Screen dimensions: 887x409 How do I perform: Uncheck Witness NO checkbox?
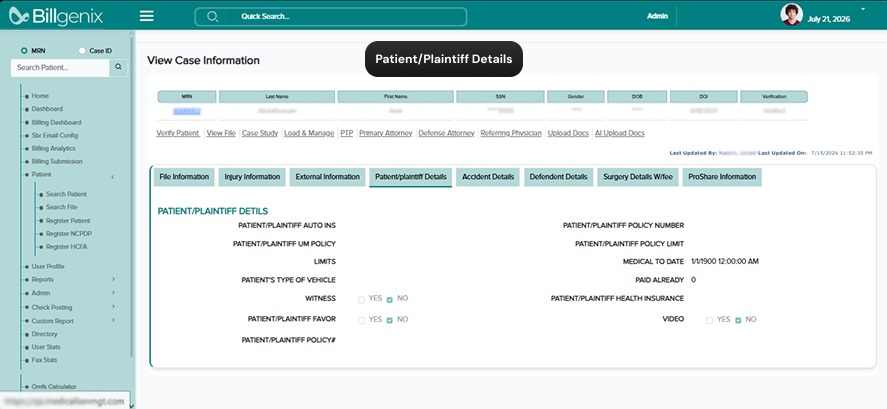[389, 299]
